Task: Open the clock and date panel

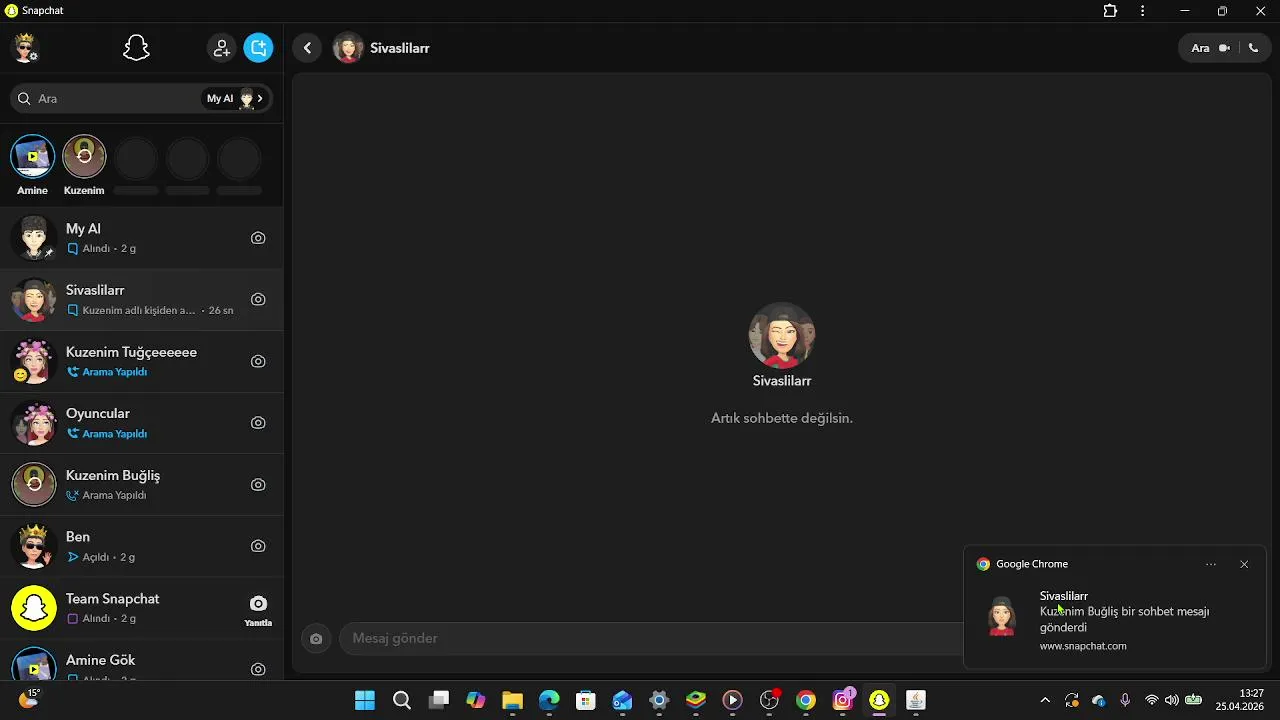Action: (1239, 700)
